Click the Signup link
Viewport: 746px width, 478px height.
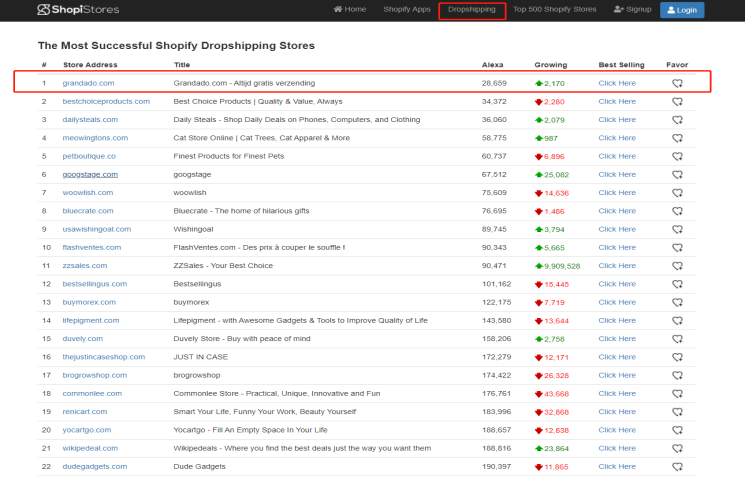pyautogui.click(x=632, y=10)
